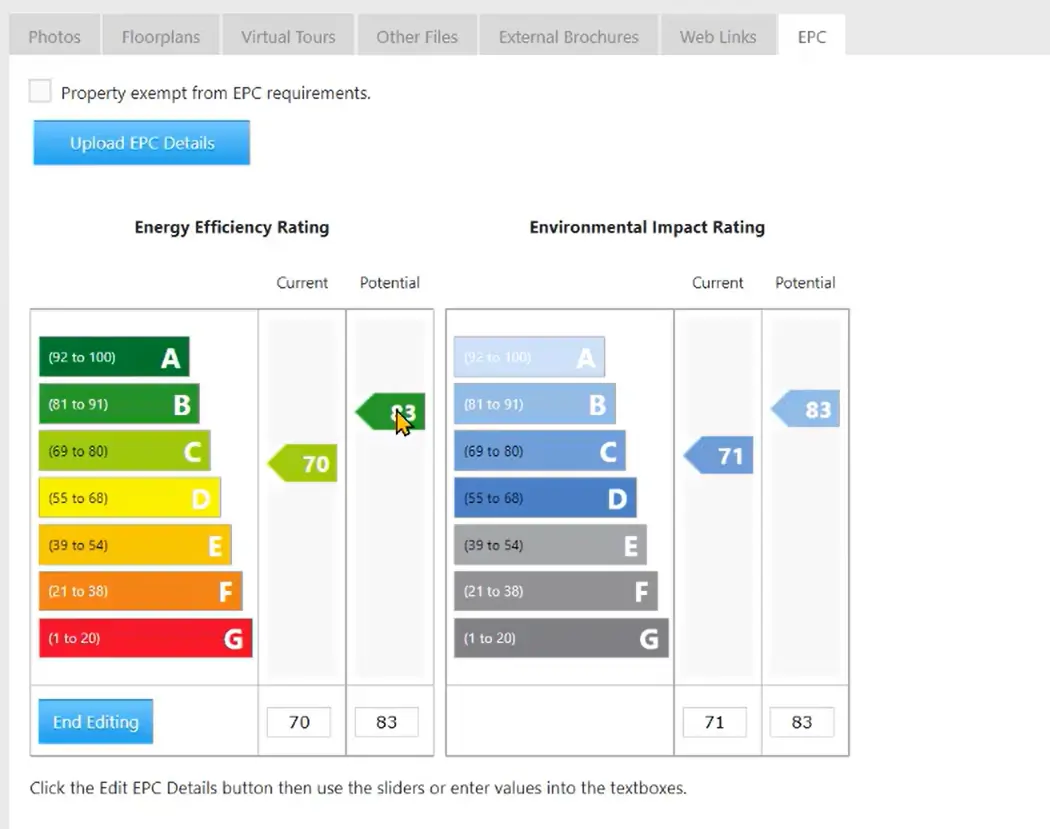Tick the property exempt from EPC checkbox
Screen dimensions: 1050x829
[40, 92]
